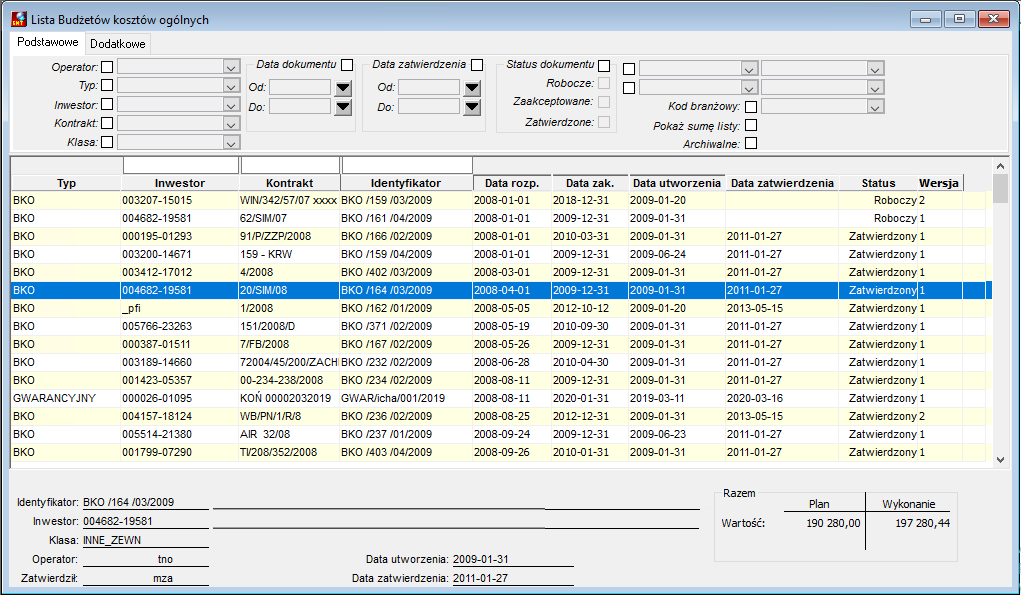The height and width of the screenshot is (595, 1021).
Task: Click the list scrollbar down arrow
Action: coord(1001,460)
